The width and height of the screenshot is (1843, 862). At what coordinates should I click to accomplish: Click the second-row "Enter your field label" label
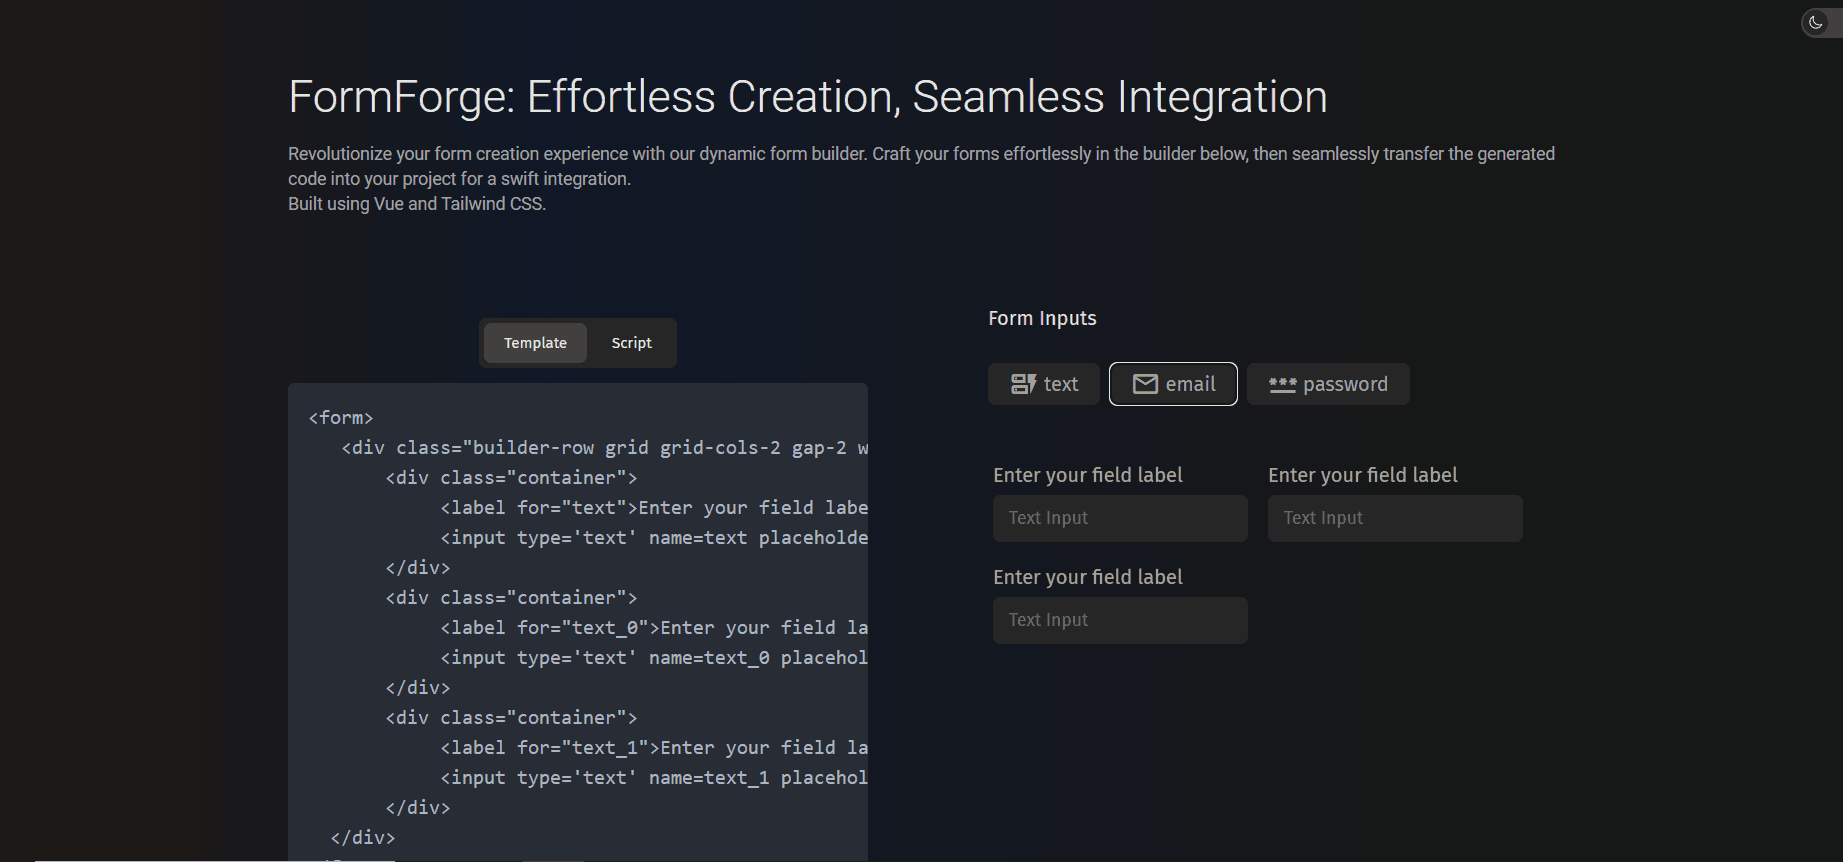coord(1088,577)
